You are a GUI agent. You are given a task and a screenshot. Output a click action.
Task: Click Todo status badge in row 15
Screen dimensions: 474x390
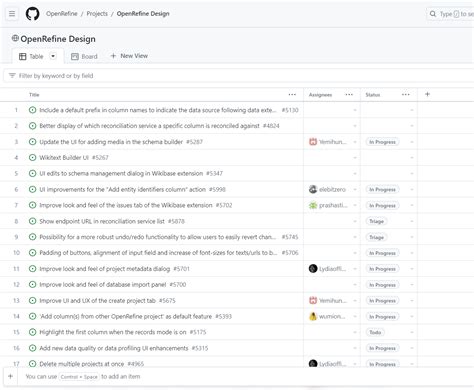(375, 332)
